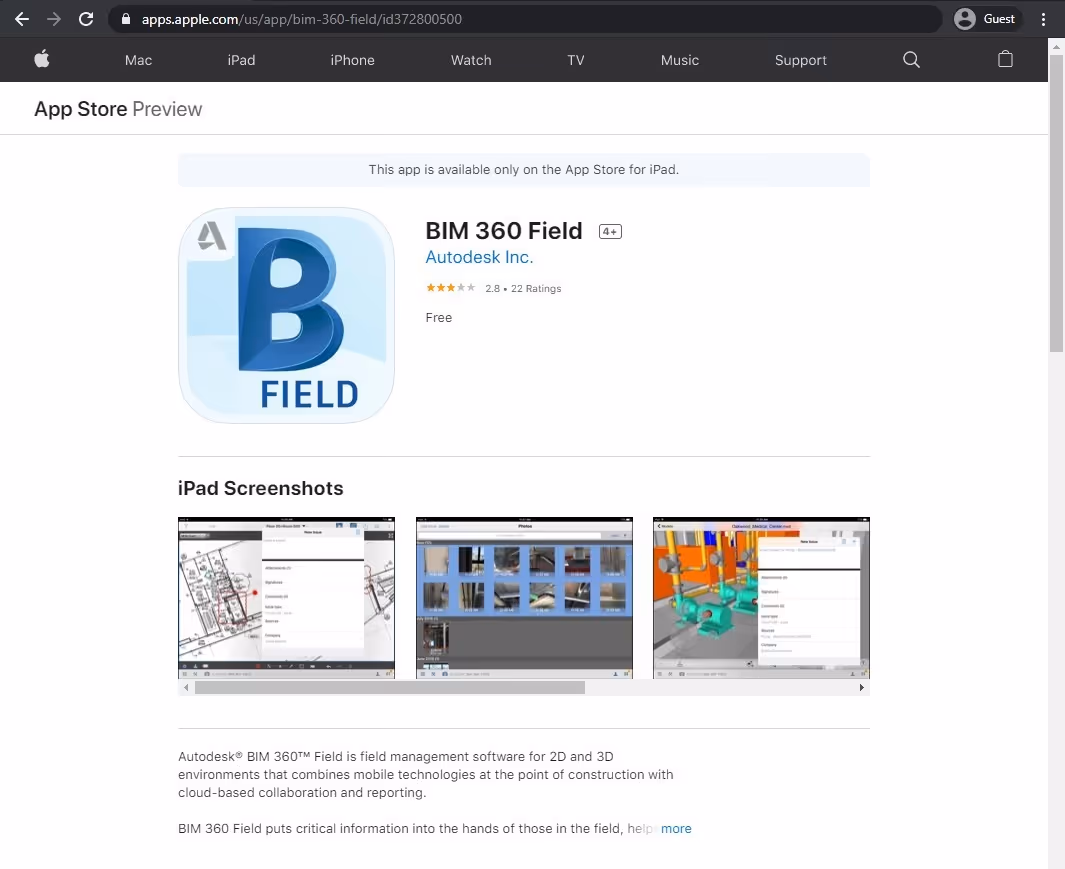Click the page scroll up arrow
This screenshot has width=1065, height=869.
coord(1056,46)
